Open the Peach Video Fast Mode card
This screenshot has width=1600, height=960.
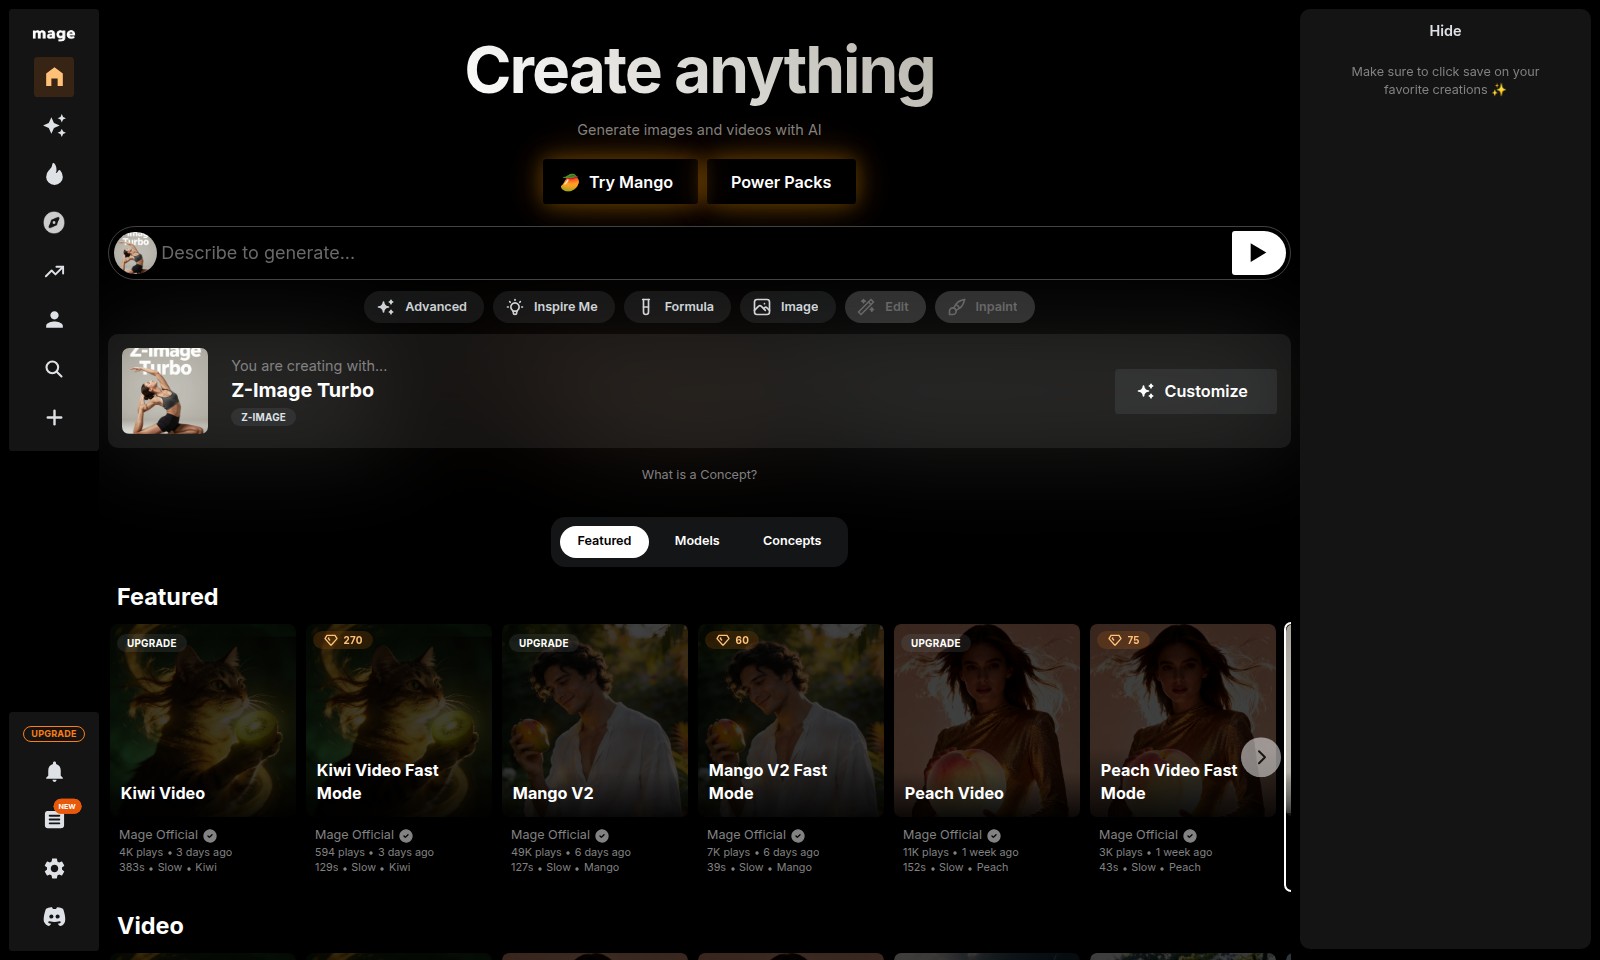tap(1183, 720)
